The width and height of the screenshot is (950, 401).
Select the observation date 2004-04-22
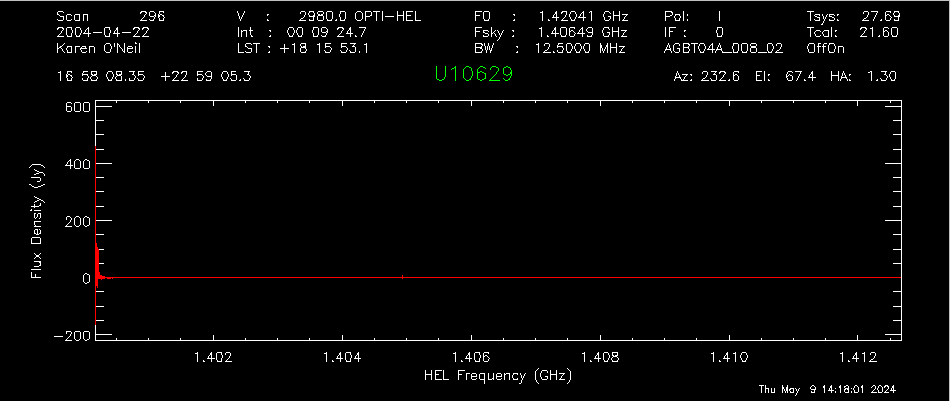[103, 32]
